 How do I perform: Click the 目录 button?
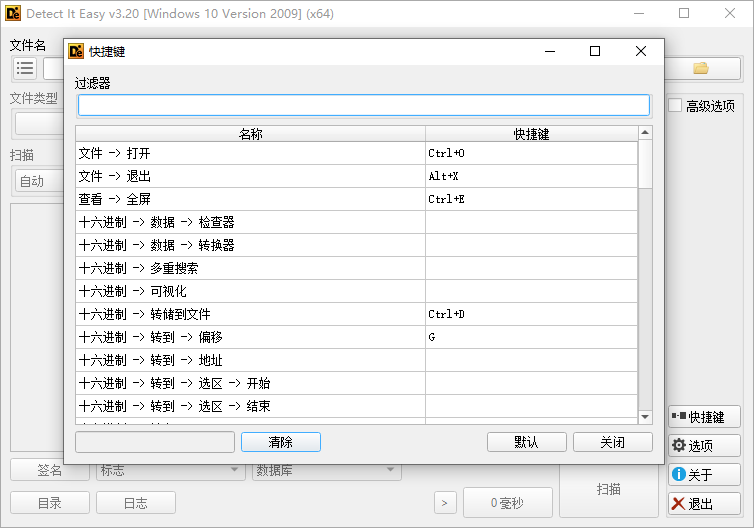click(x=50, y=503)
